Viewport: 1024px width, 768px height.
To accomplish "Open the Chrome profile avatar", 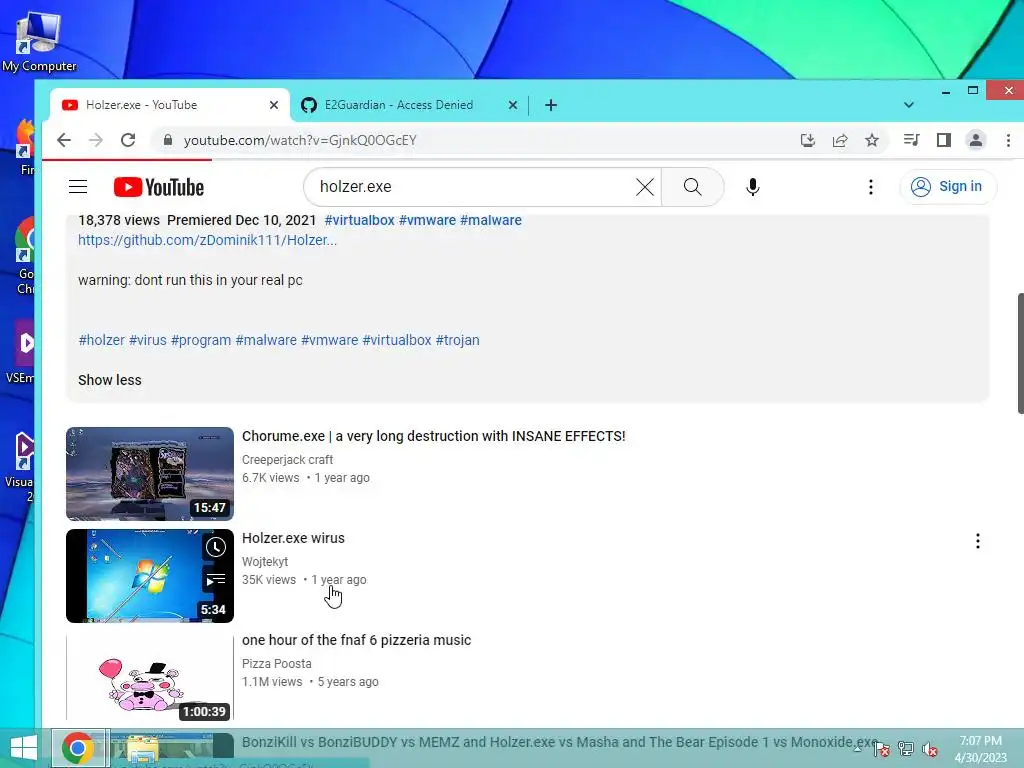I will click(976, 140).
